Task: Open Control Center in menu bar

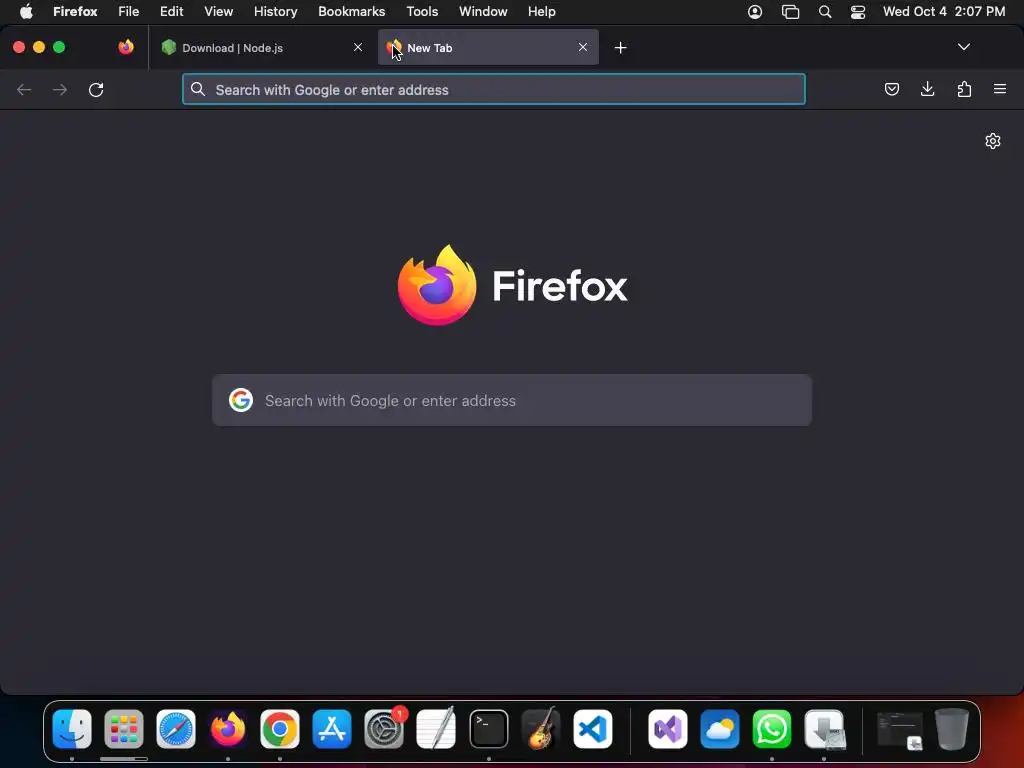Action: (857, 12)
